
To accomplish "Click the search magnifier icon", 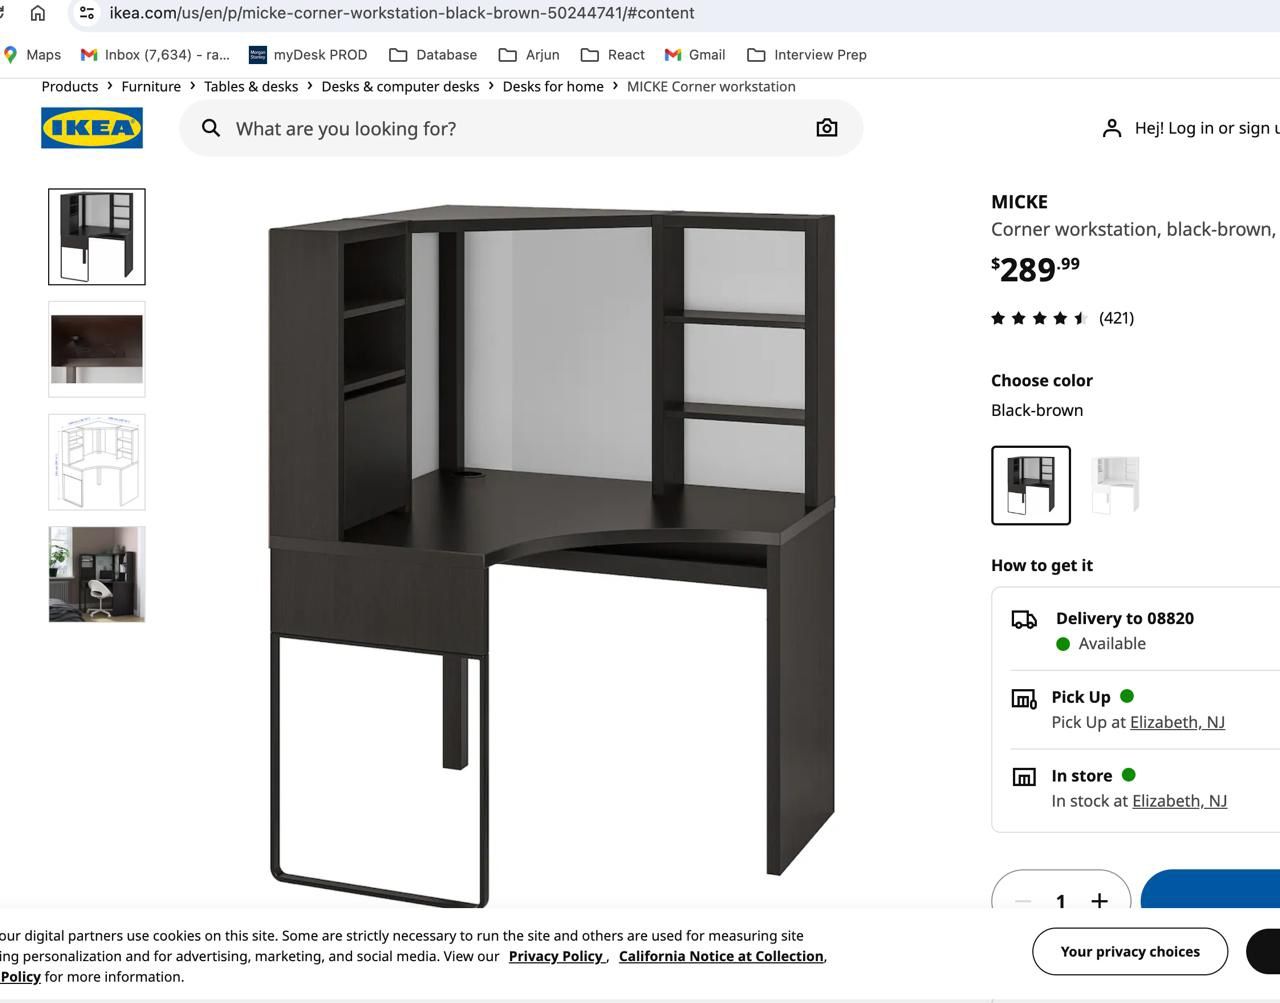I will tap(211, 128).
